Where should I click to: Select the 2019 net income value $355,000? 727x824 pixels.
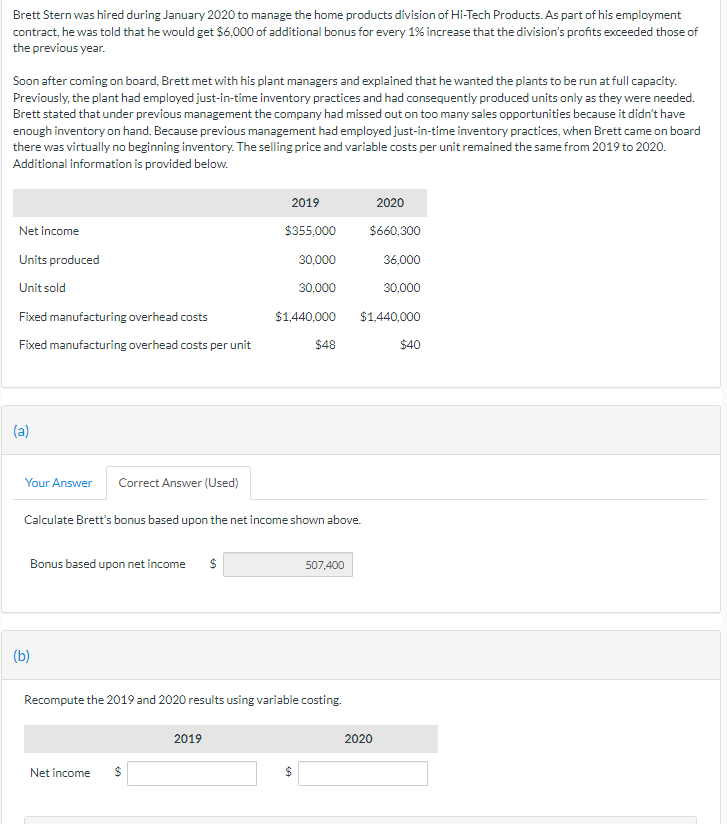(310, 231)
